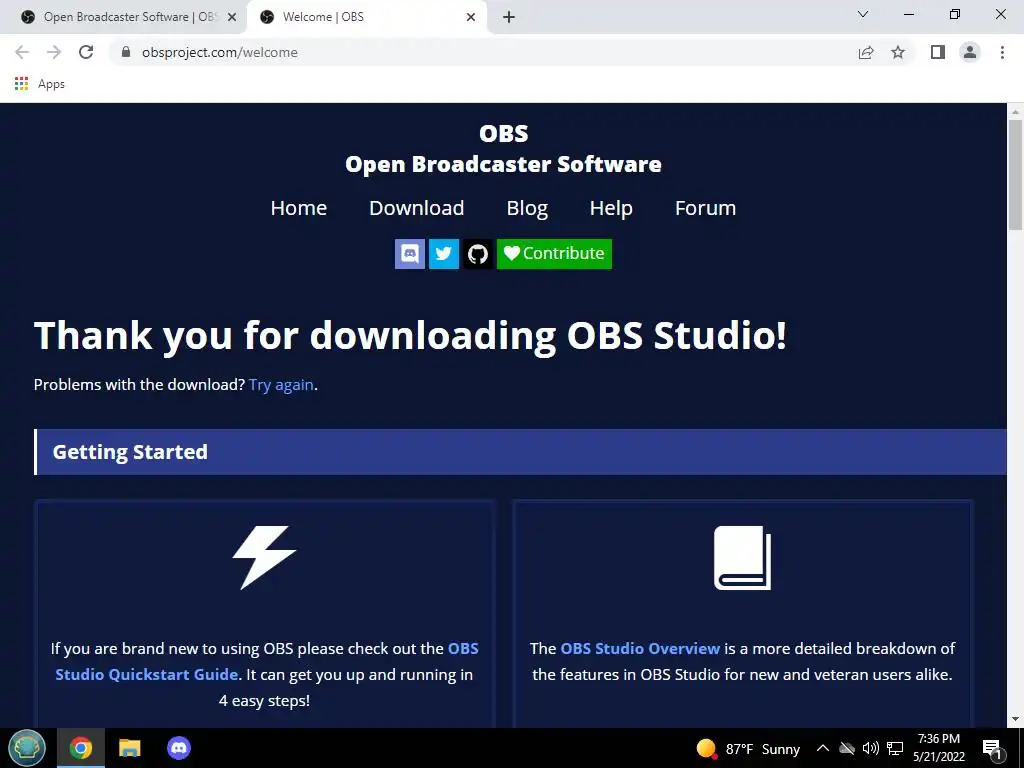Go to the Home nav item
The height and width of the screenshot is (768, 1024).
(298, 208)
